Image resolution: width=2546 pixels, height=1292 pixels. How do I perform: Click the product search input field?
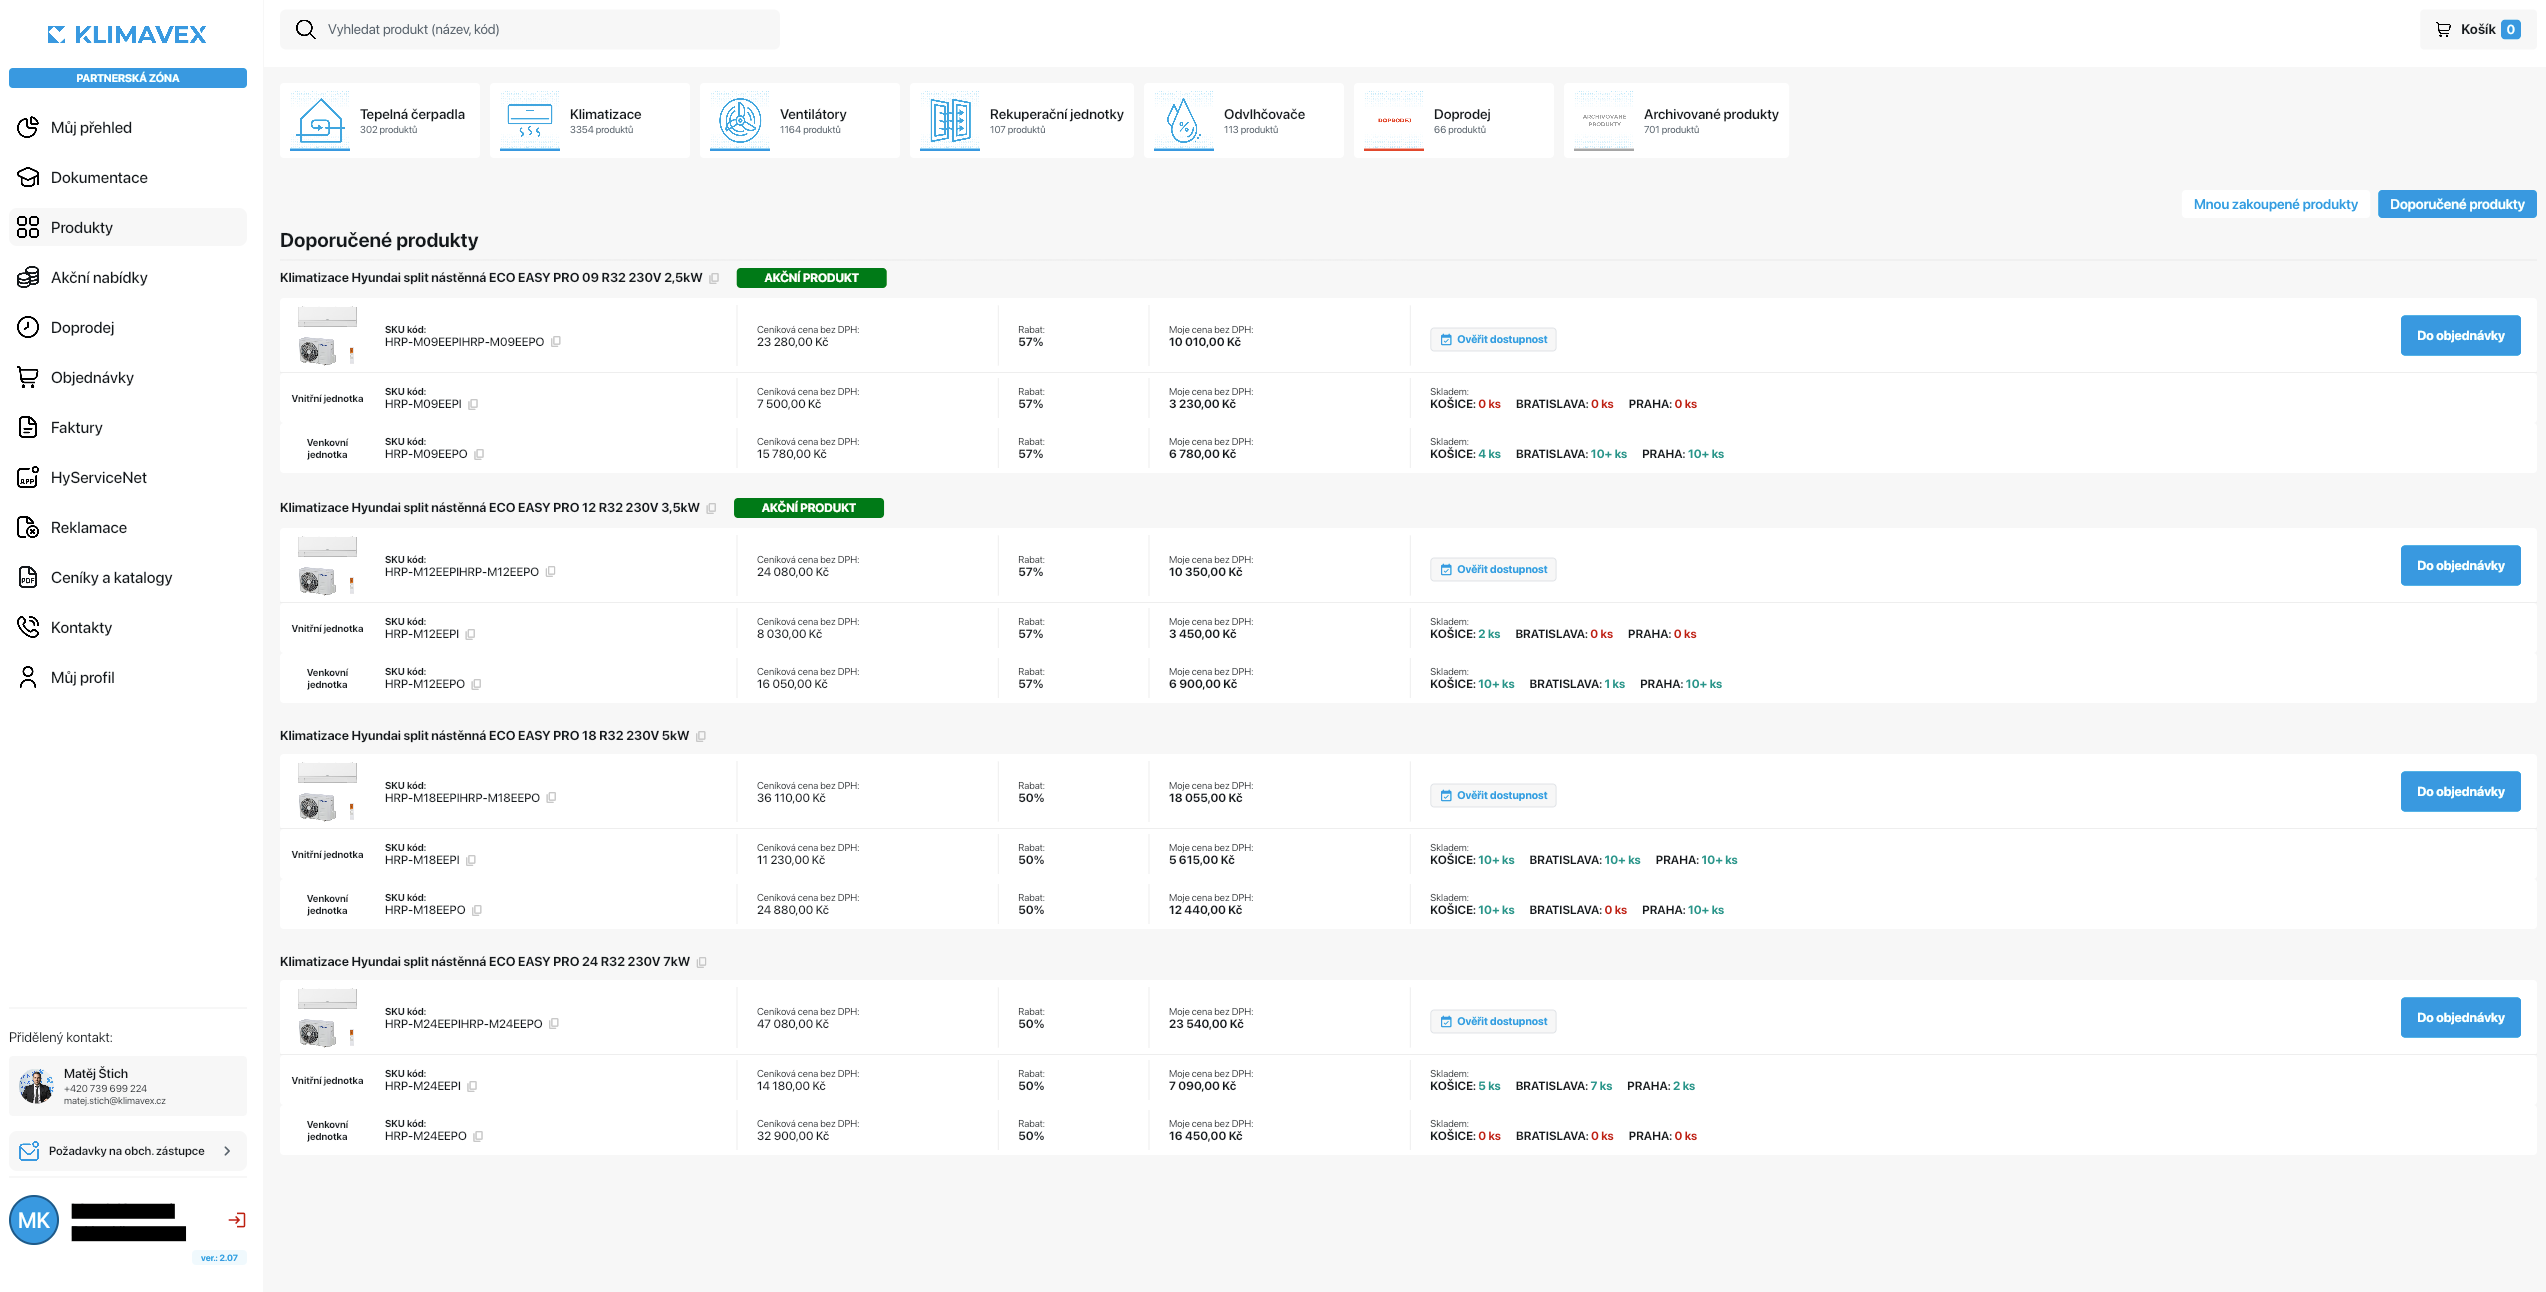coord(530,30)
